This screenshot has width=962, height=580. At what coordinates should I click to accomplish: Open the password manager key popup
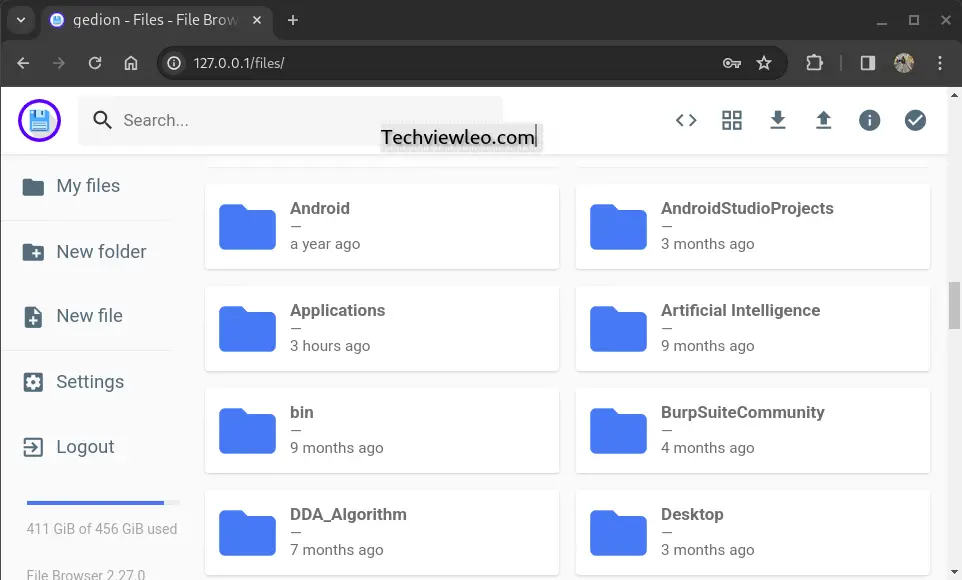pos(732,62)
